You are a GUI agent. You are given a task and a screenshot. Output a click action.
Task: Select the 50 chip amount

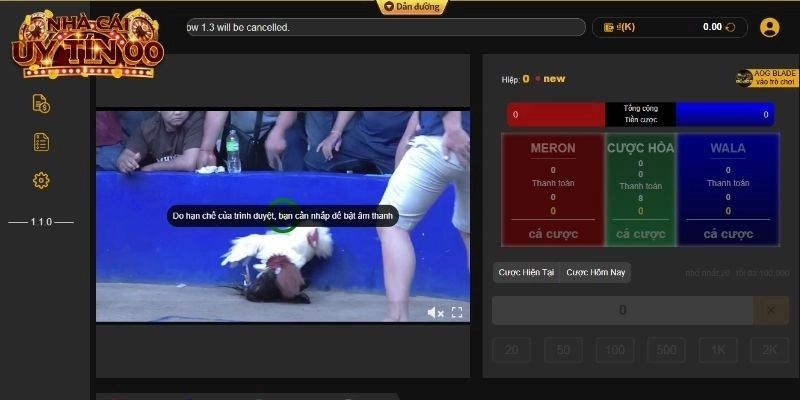pyautogui.click(x=563, y=350)
